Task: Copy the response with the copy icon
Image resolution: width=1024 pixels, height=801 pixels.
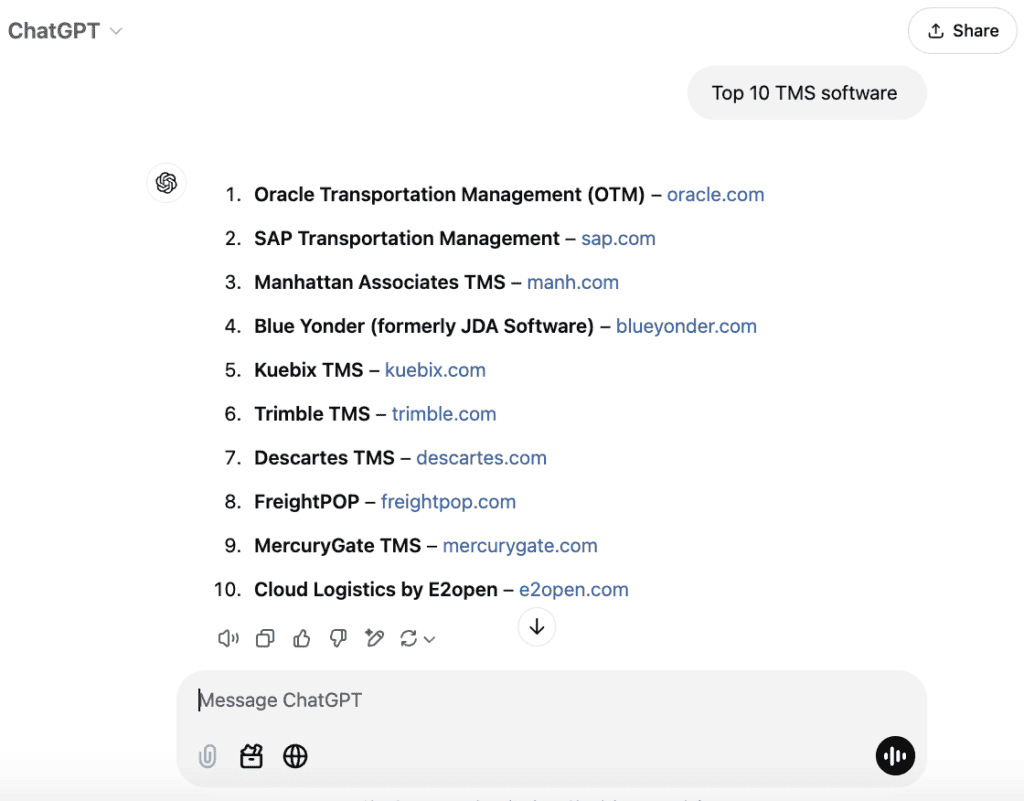Action: [x=265, y=638]
